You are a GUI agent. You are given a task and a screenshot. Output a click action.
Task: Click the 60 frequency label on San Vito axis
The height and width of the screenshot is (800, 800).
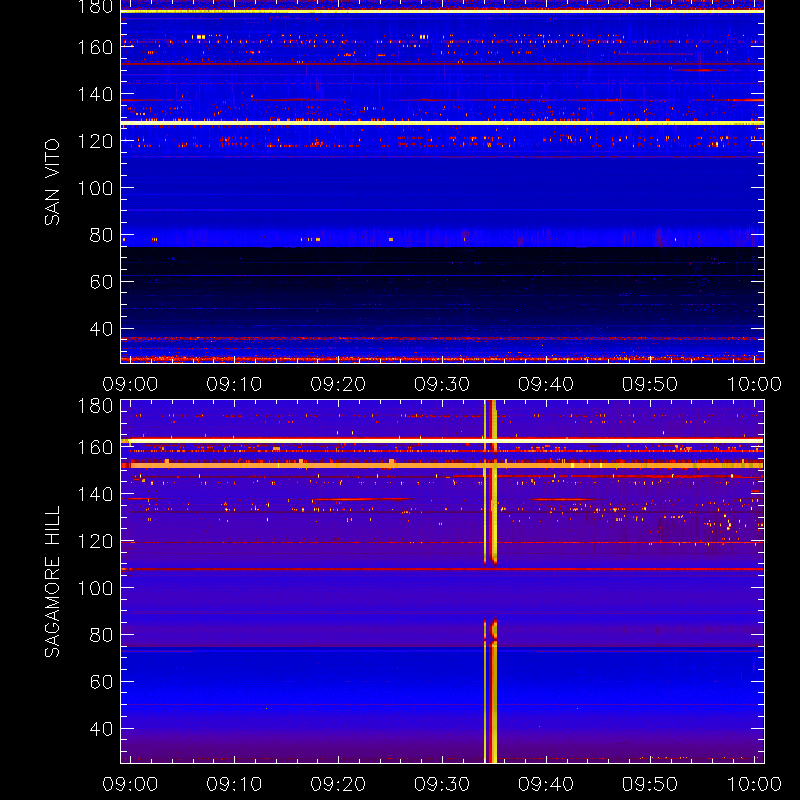click(x=101, y=282)
